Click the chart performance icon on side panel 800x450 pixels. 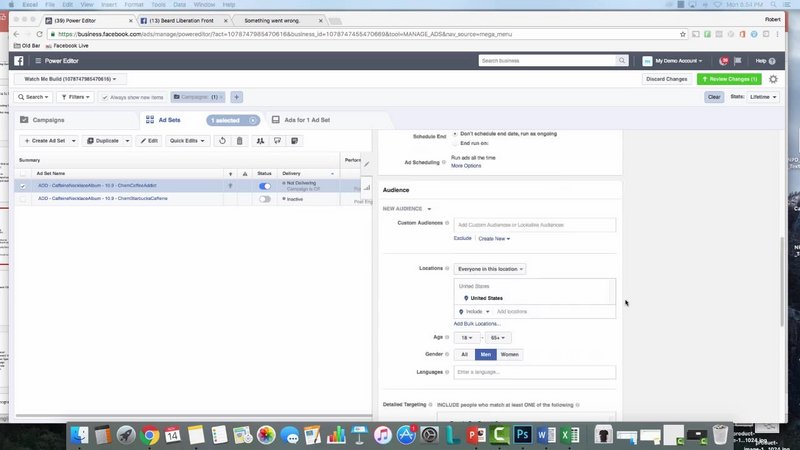367,187
